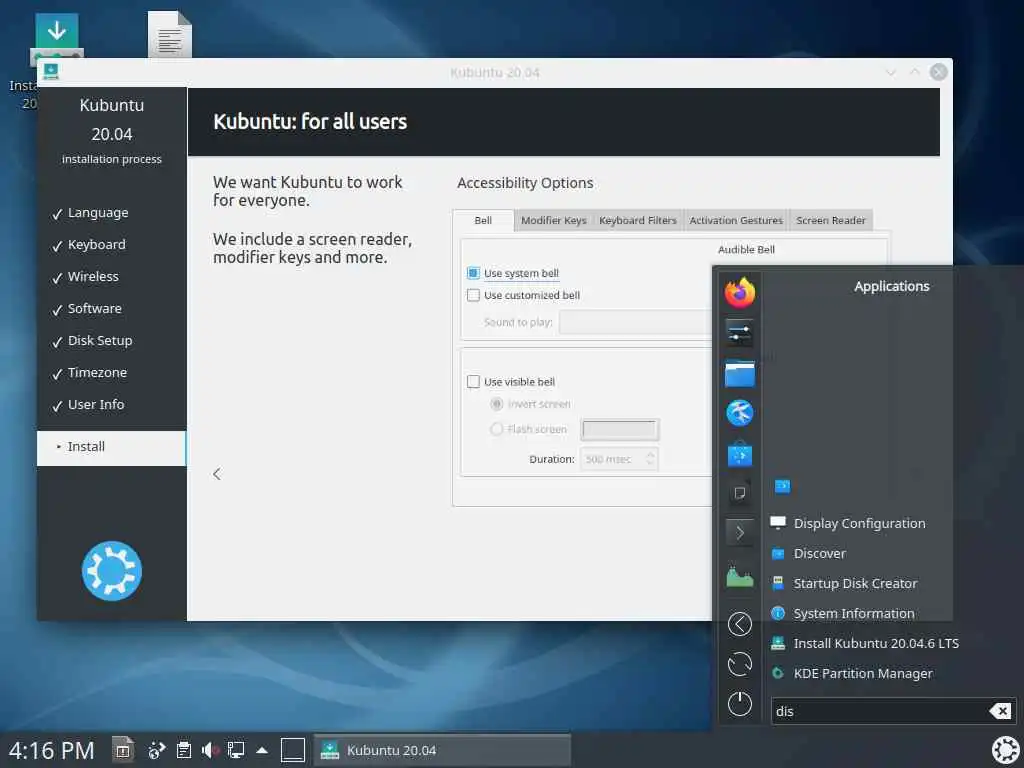The image size is (1024, 768).
Task: Open the Keyboard Filters tab
Action: tap(637, 220)
